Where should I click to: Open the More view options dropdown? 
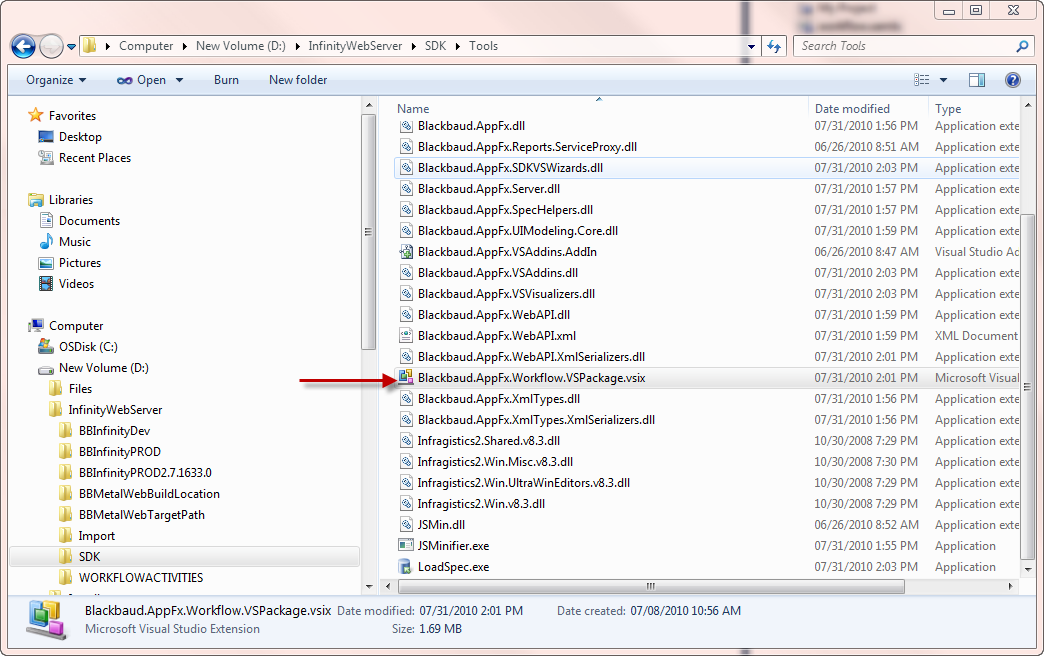click(x=943, y=80)
